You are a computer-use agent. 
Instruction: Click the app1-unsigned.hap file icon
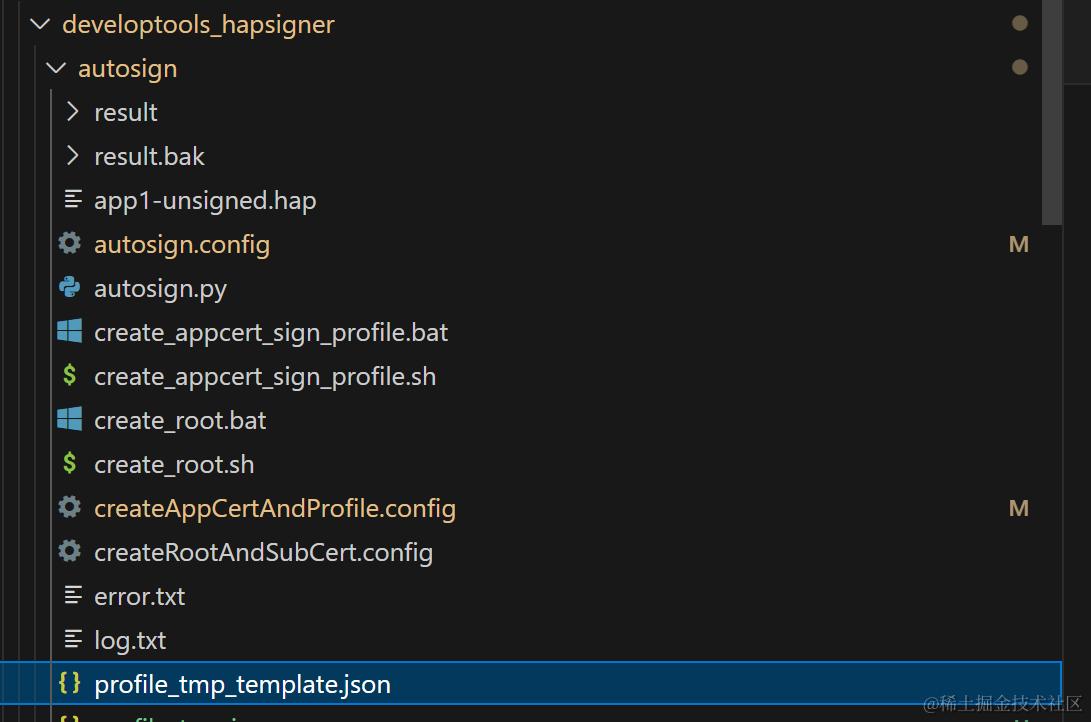point(72,200)
